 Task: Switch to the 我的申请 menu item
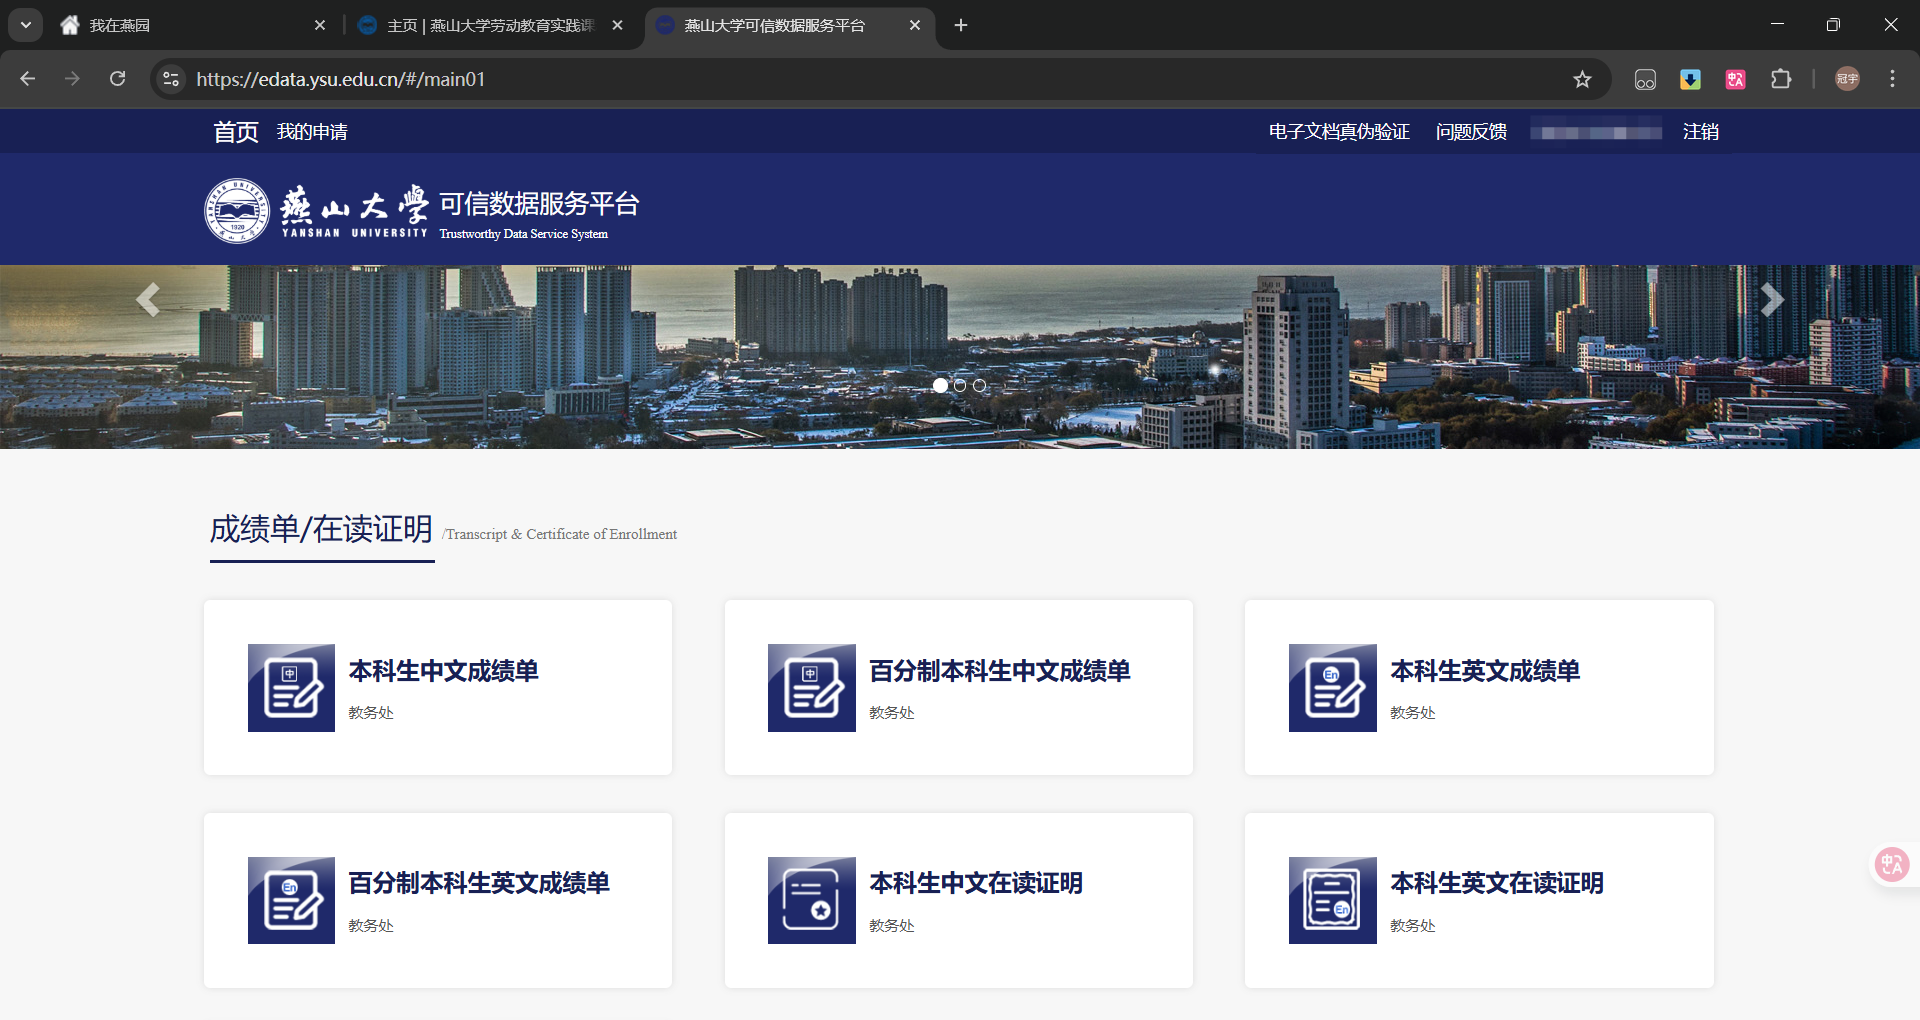[x=313, y=131]
